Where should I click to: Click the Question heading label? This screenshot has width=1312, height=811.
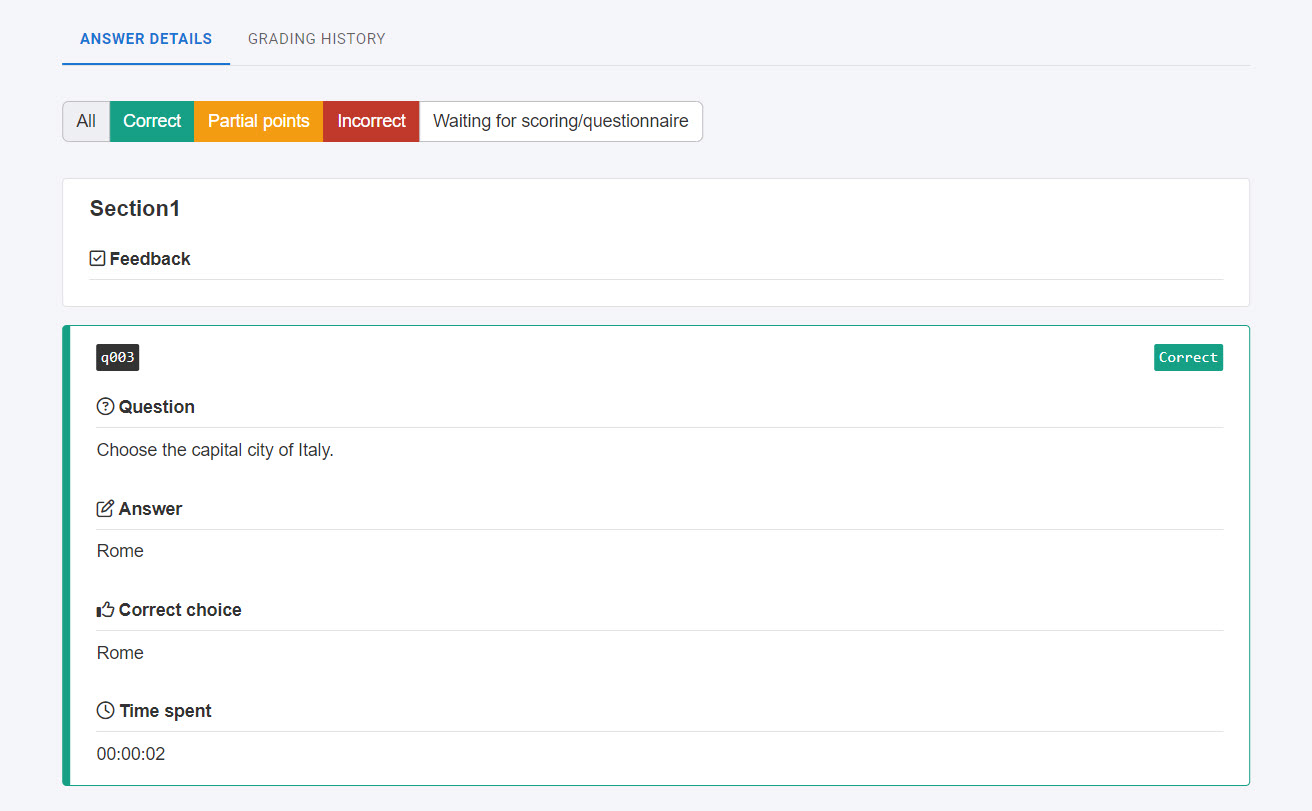(157, 407)
